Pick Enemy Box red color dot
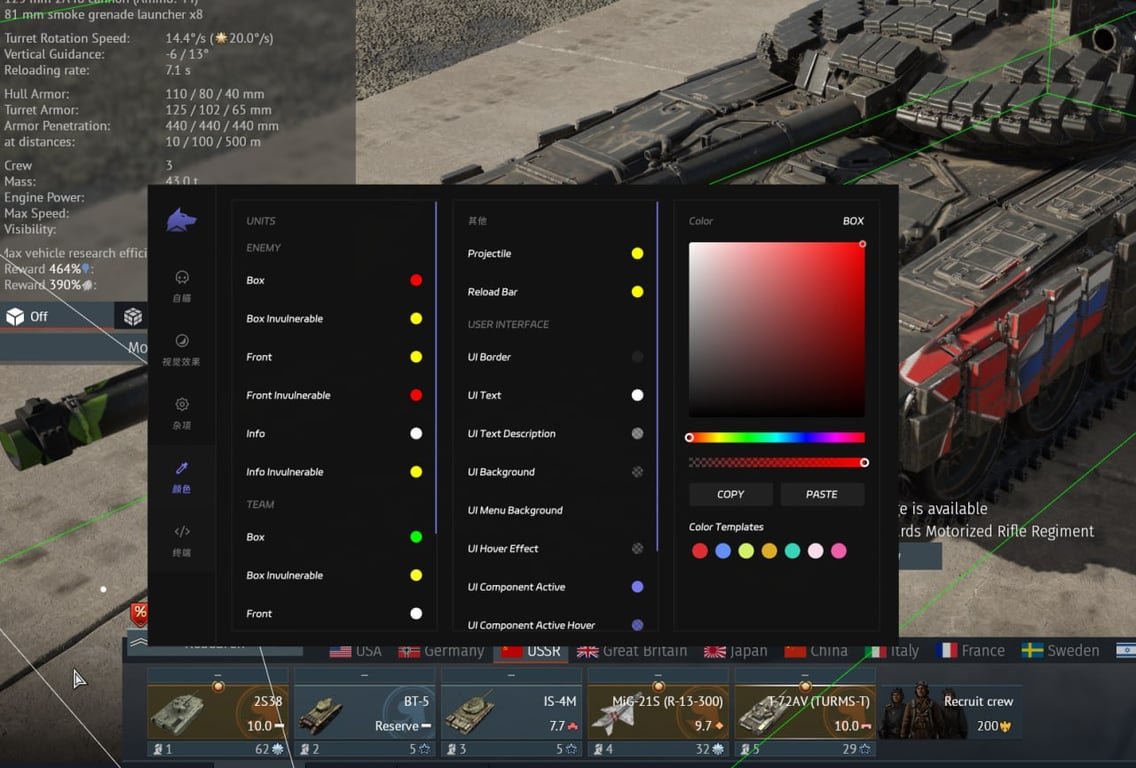 point(416,280)
